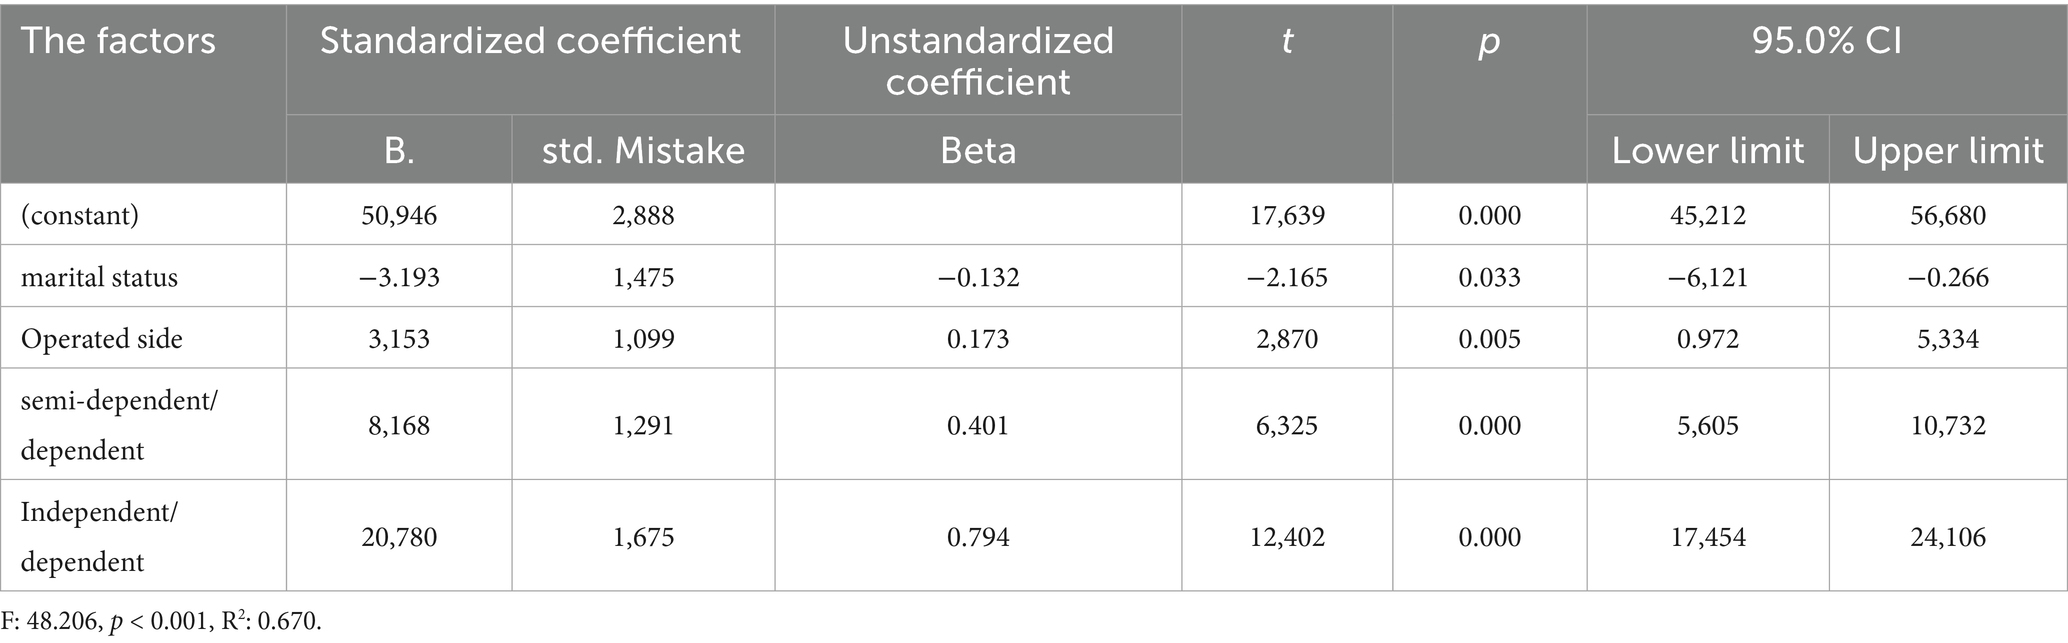Click the 'Independent/dependent' row label
This screenshot has width=2068, height=643.
(99, 537)
